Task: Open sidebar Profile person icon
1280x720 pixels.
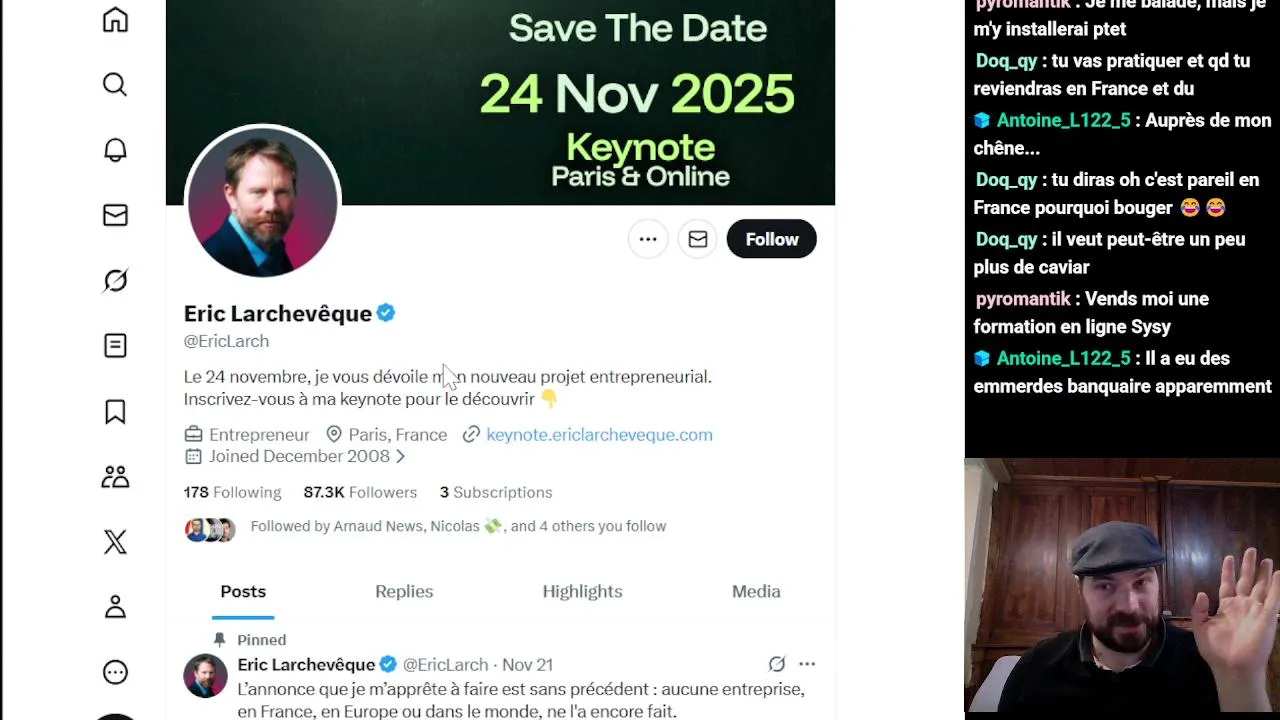Action: (115, 607)
